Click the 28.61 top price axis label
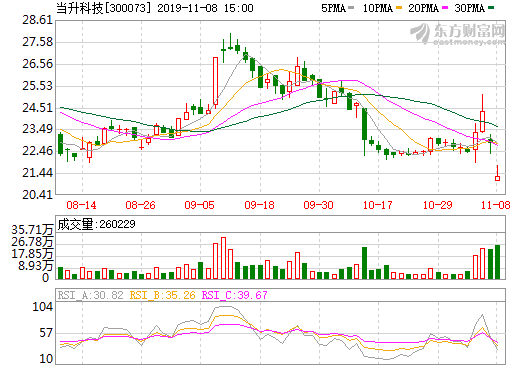Viewport: 520px width, 365px height. 38,20
